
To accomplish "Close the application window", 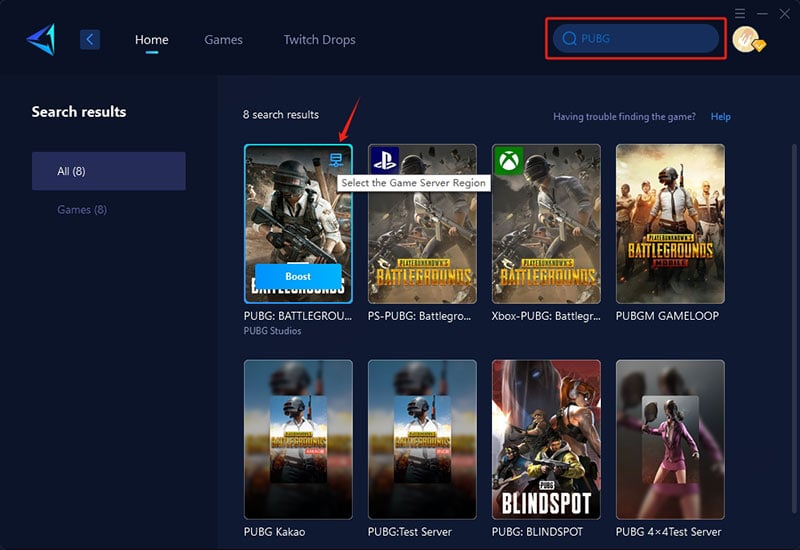I will tap(785, 14).
